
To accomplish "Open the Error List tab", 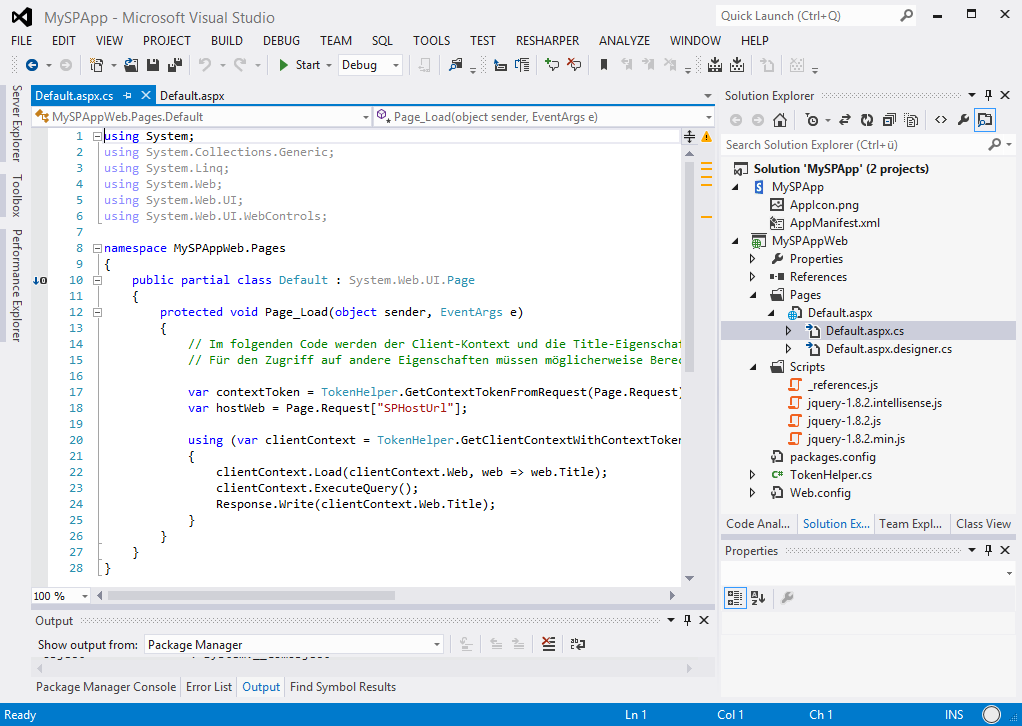I will (209, 687).
